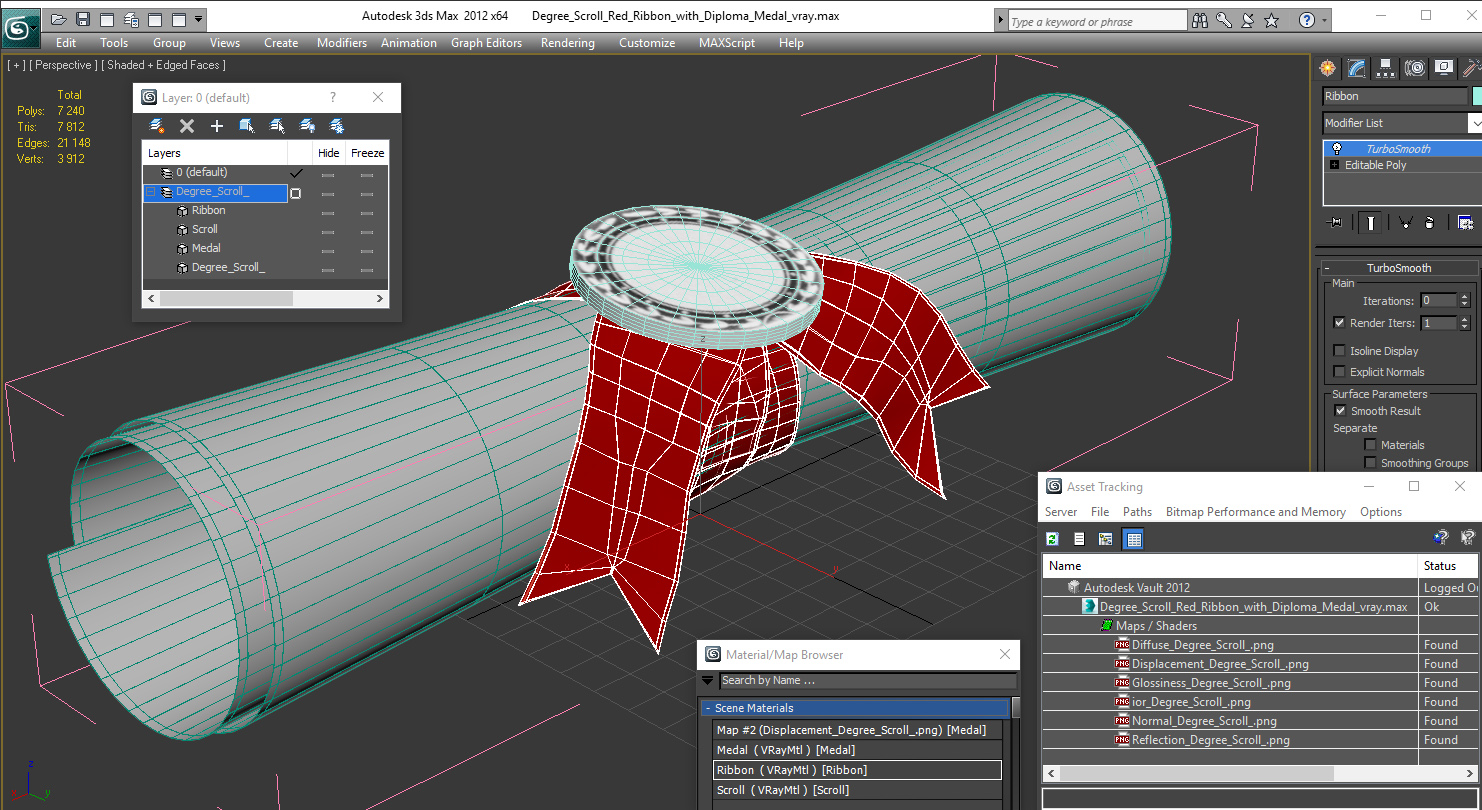Click Hide column header in Layer dialog
Viewport: 1482px width, 810px height.
tap(328, 153)
